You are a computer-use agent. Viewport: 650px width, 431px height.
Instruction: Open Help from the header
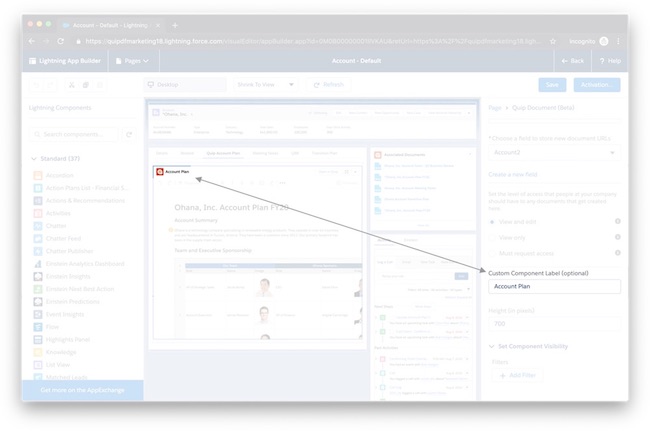(x=610, y=61)
